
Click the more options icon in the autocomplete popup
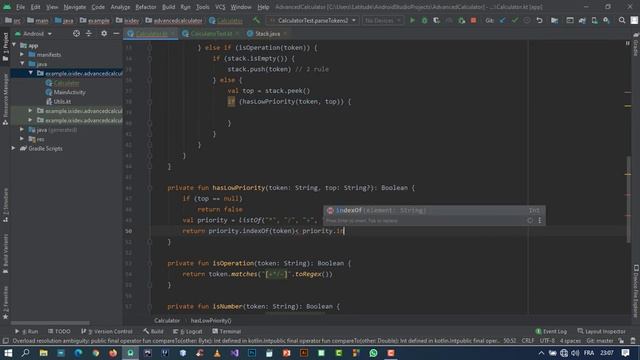(540, 220)
